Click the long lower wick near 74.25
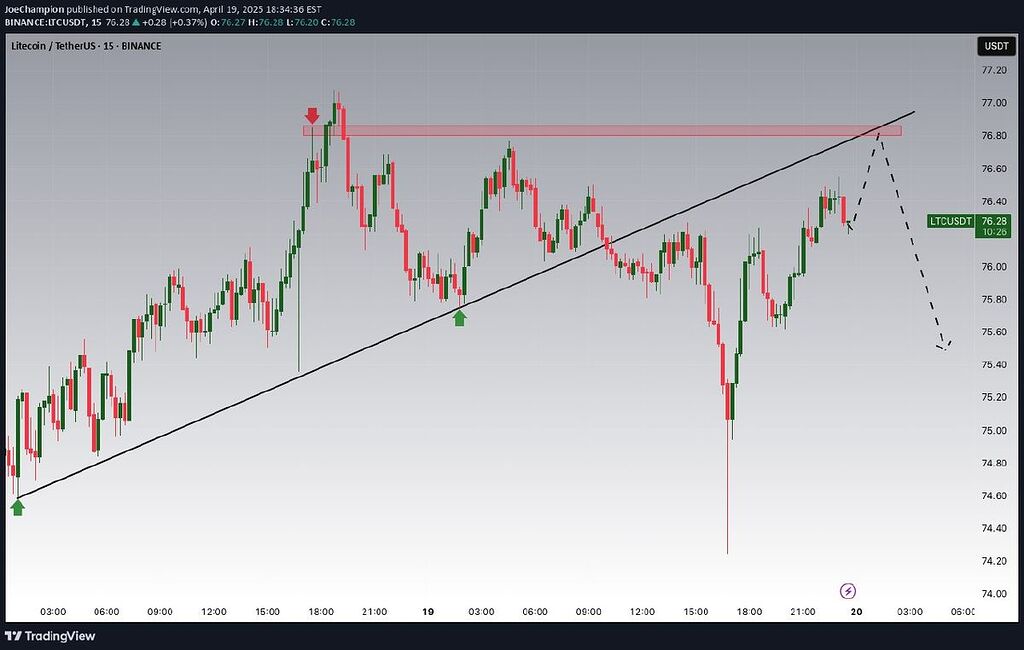The height and width of the screenshot is (650, 1024). coord(727,500)
